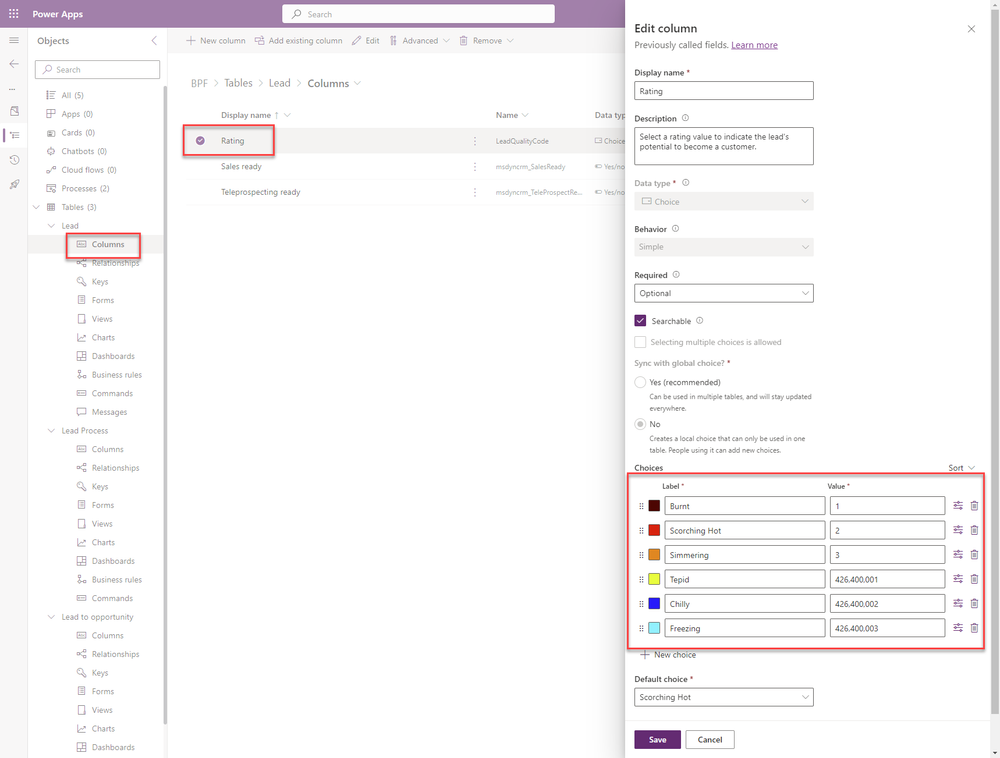
Task: Click the Tables breadcrumb item
Action: (238, 83)
